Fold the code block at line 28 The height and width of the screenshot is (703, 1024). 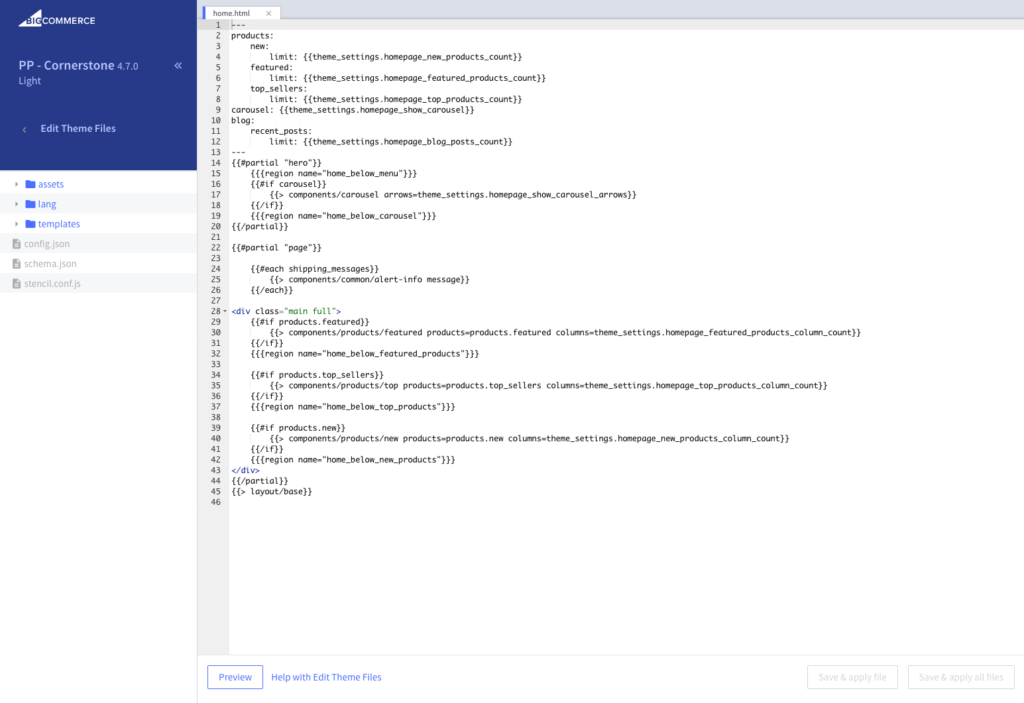(225, 311)
